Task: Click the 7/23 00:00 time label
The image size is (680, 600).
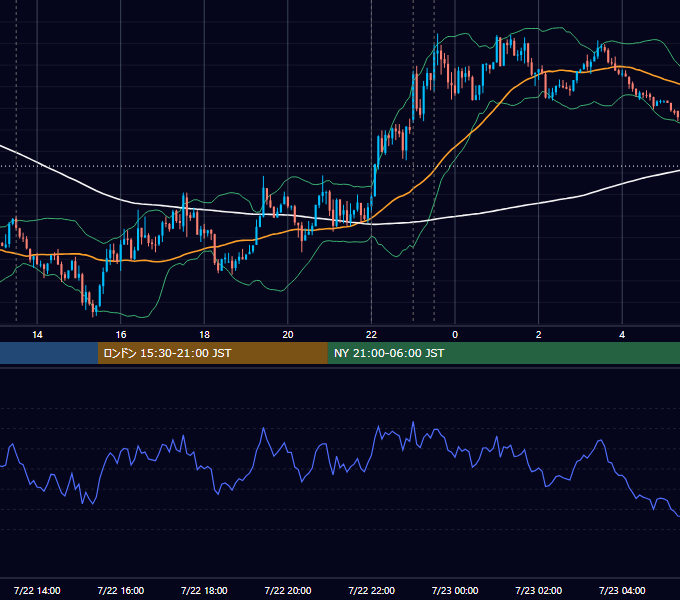Action: (x=455, y=590)
